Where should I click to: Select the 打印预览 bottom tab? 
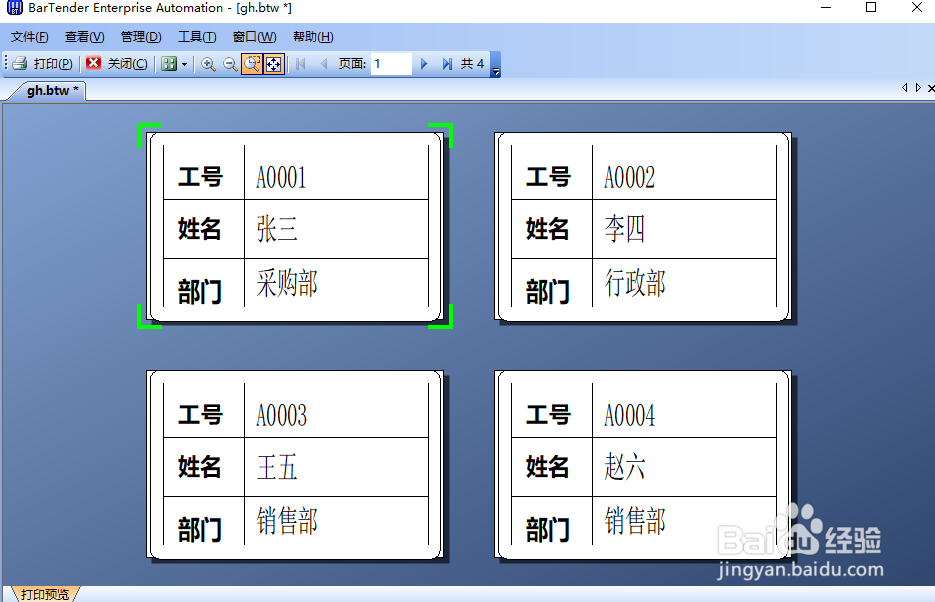[45, 594]
